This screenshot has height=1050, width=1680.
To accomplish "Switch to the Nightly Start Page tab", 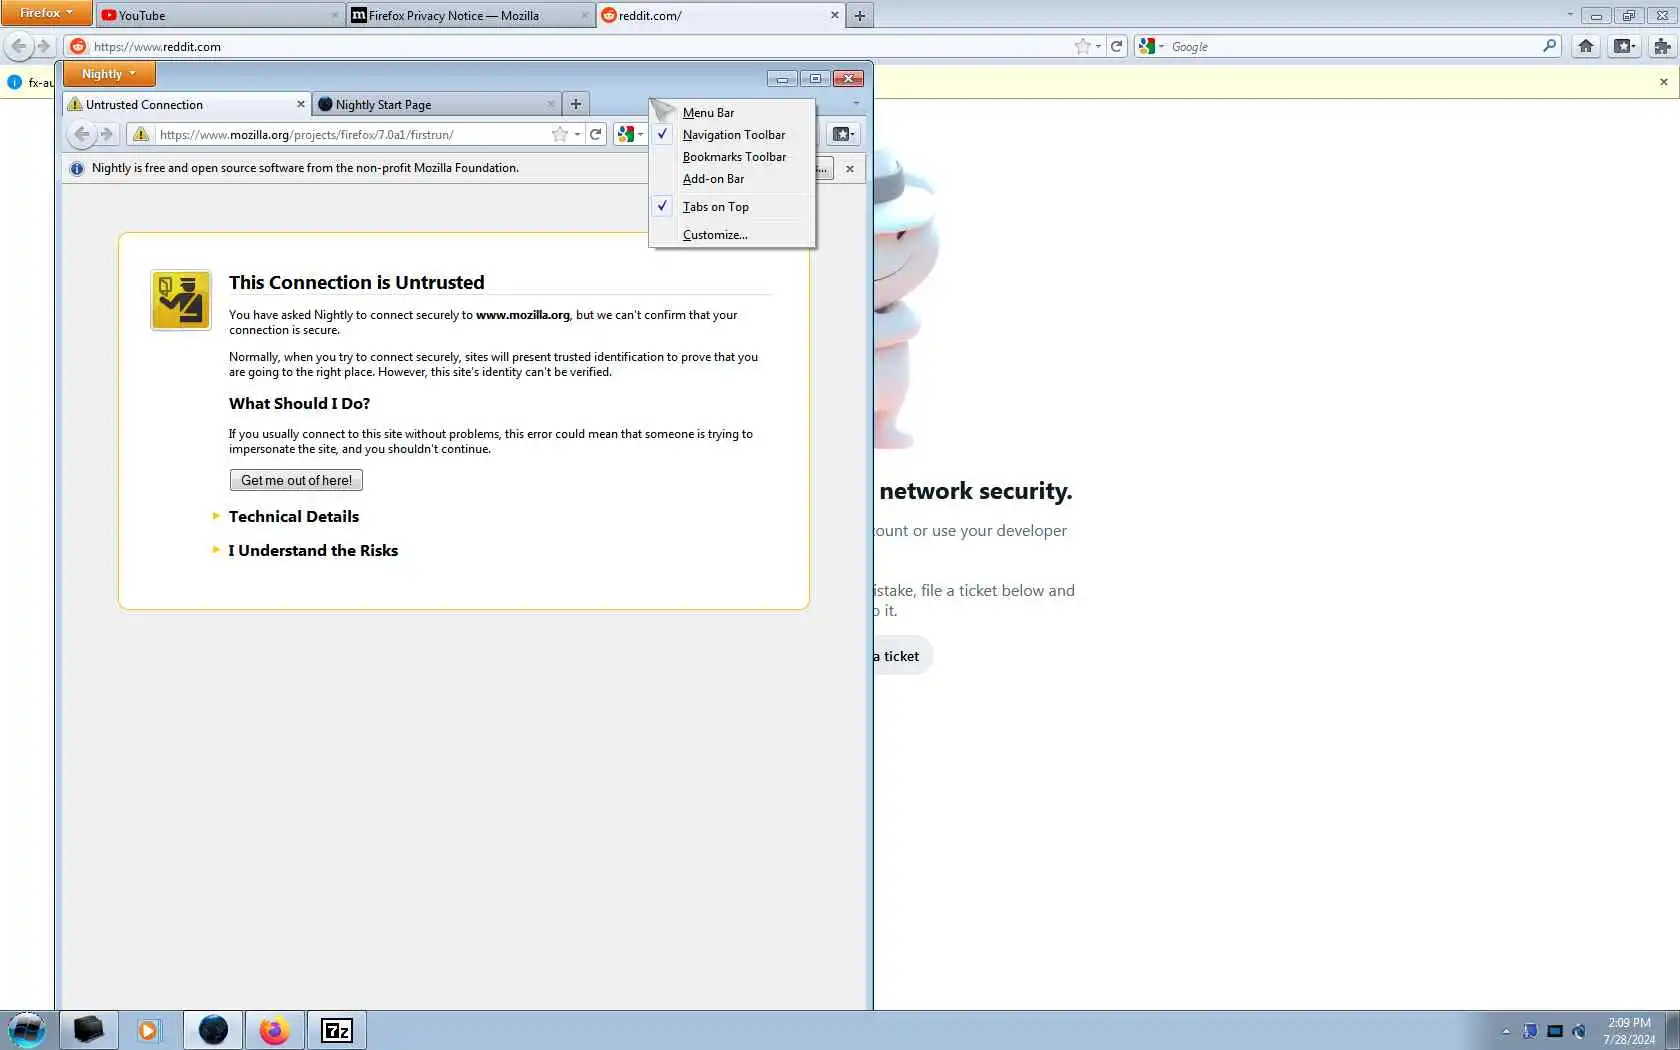I will tap(436, 104).
